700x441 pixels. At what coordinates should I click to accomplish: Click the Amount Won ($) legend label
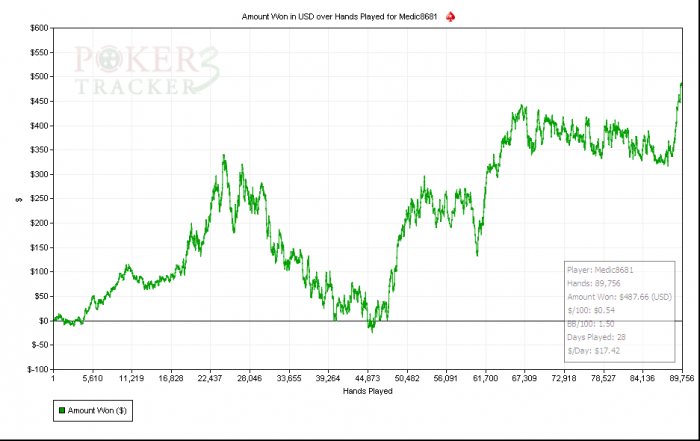[97, 410]
